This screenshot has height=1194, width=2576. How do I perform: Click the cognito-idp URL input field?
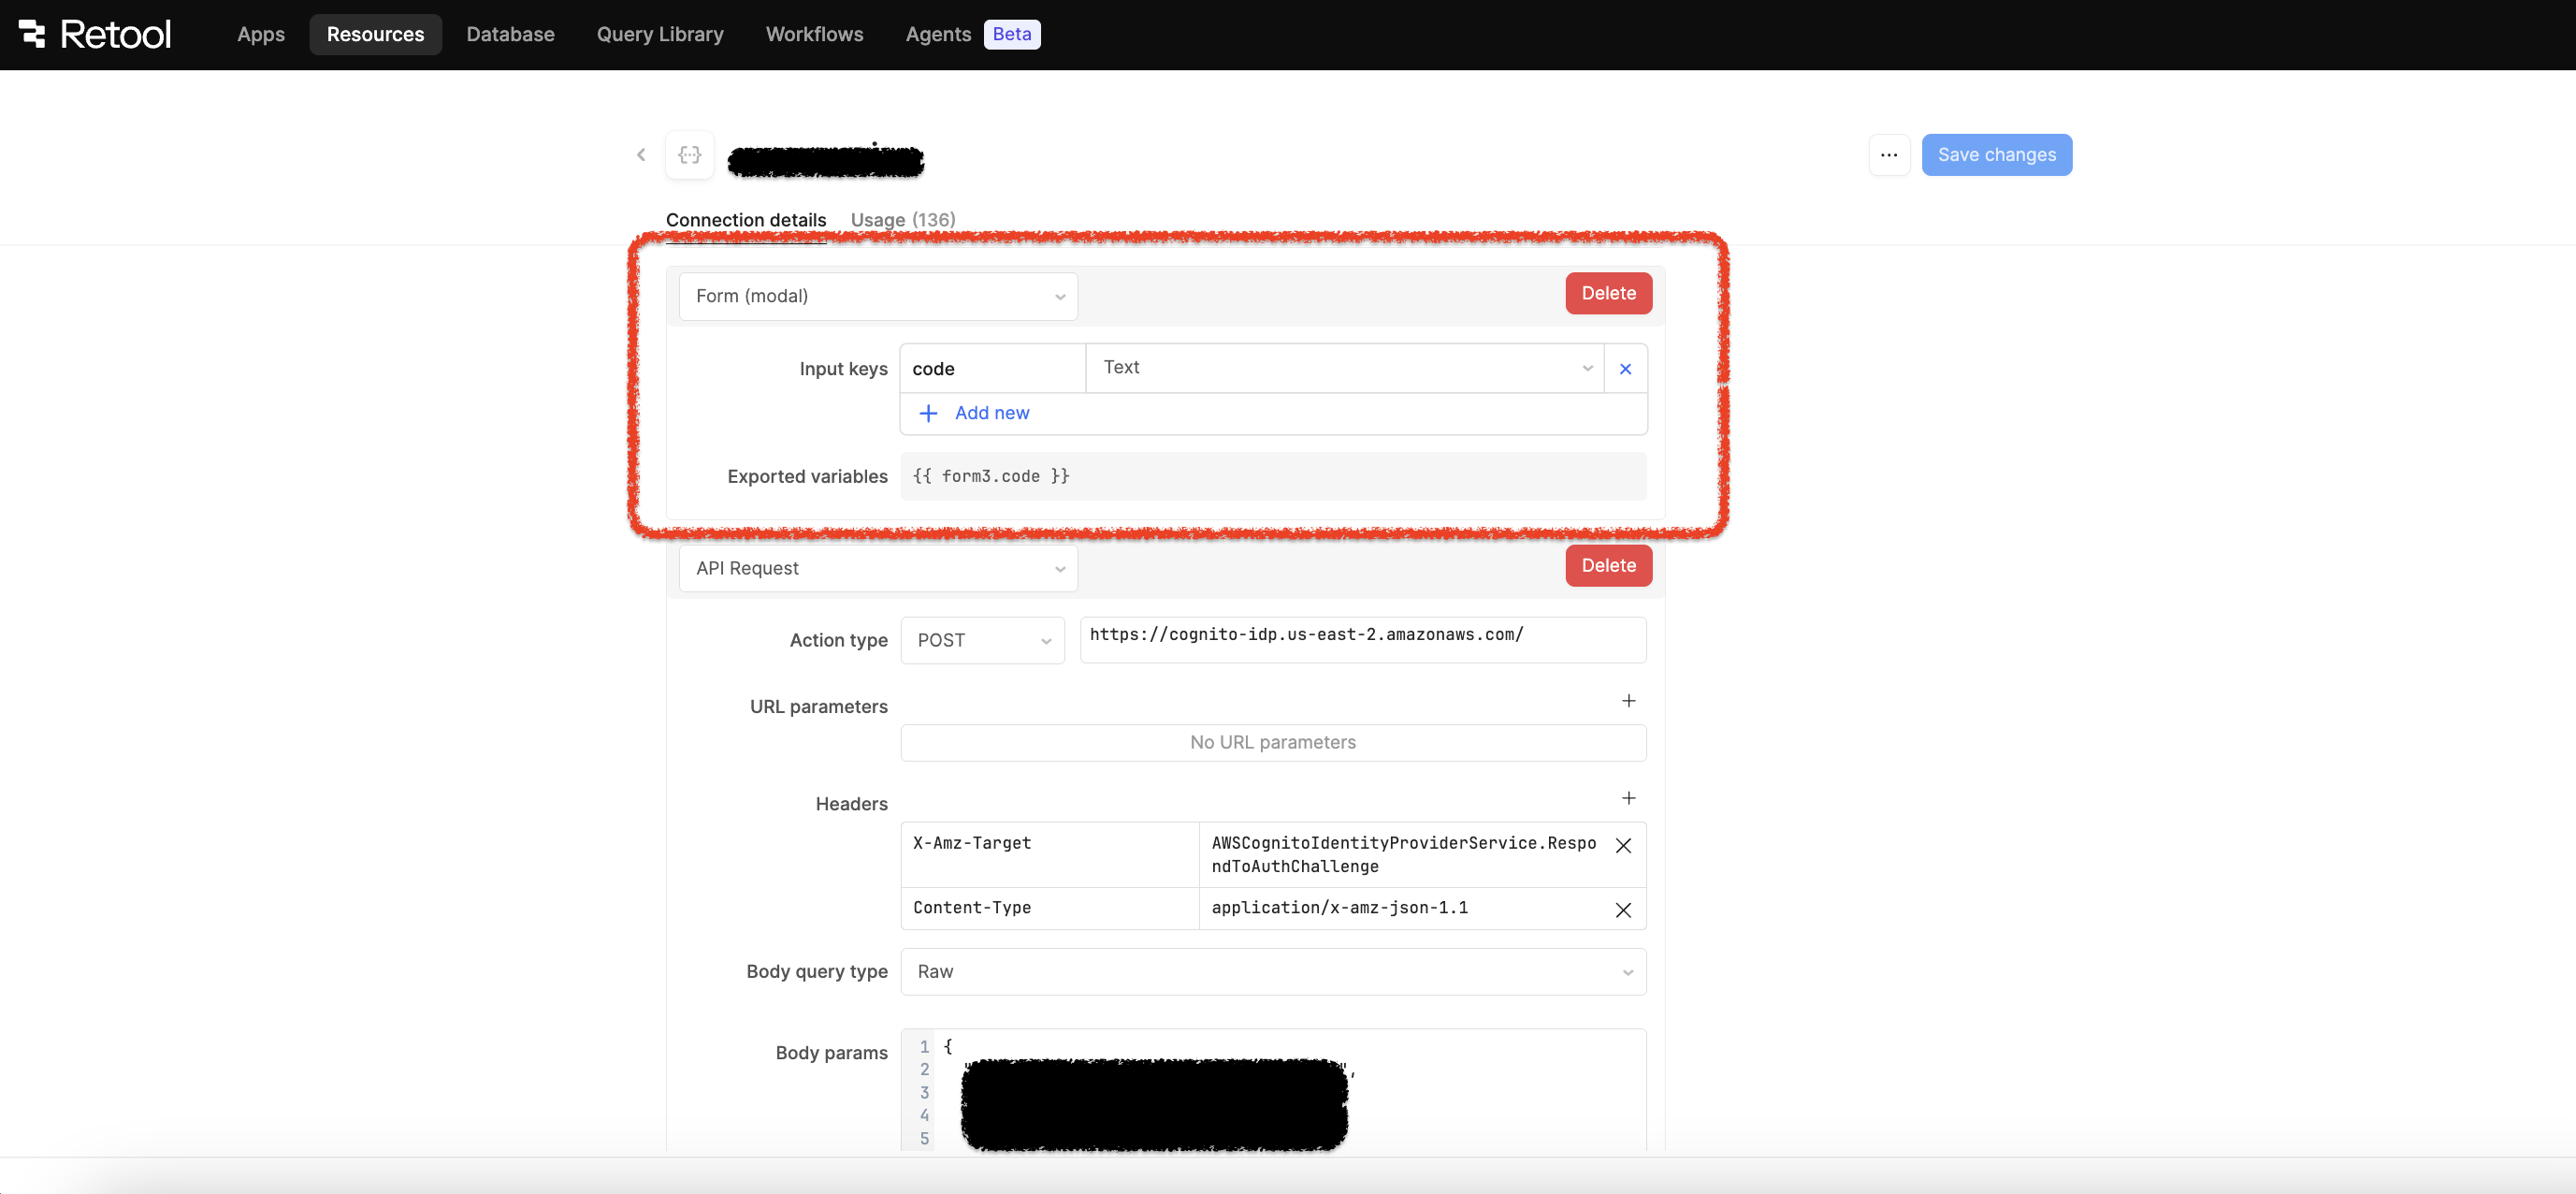[x=1362, y=640]
